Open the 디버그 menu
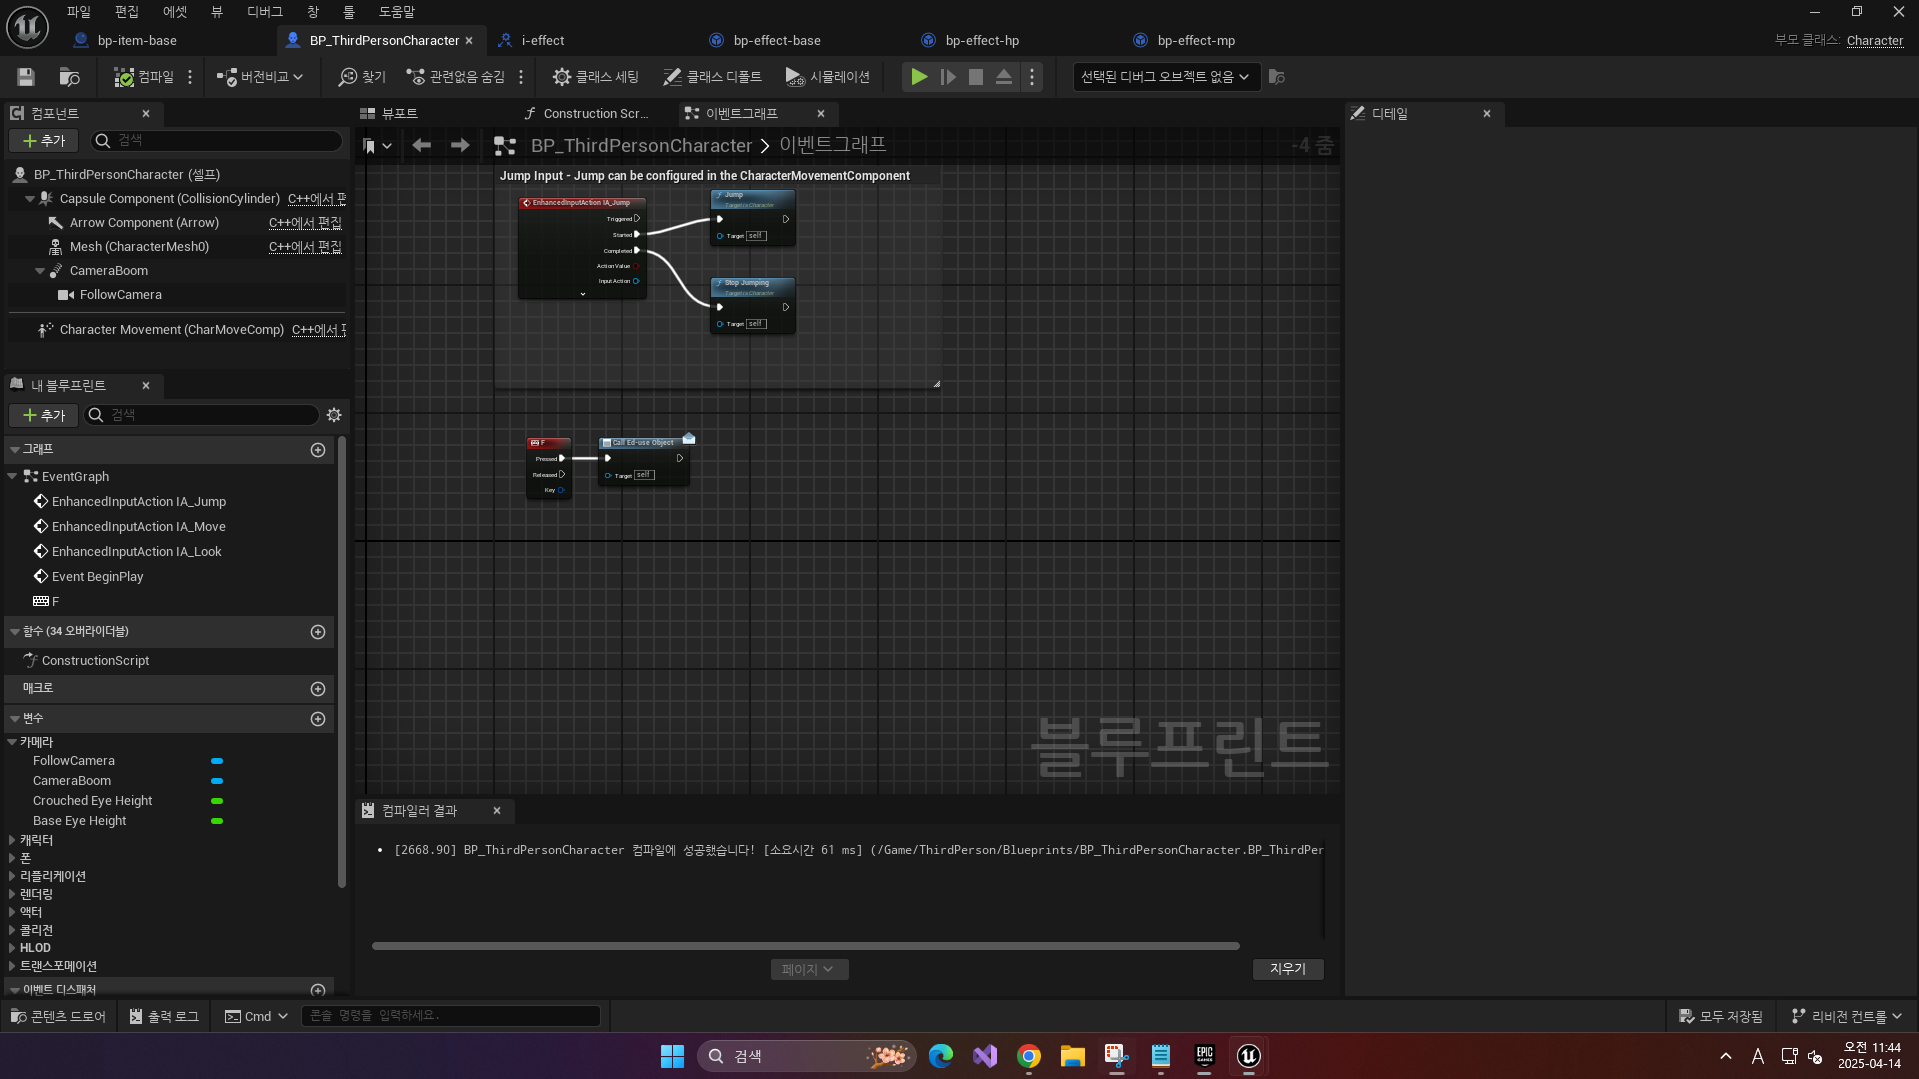This screenshot has height=1079, width=1919. click(x=265, y=12)
